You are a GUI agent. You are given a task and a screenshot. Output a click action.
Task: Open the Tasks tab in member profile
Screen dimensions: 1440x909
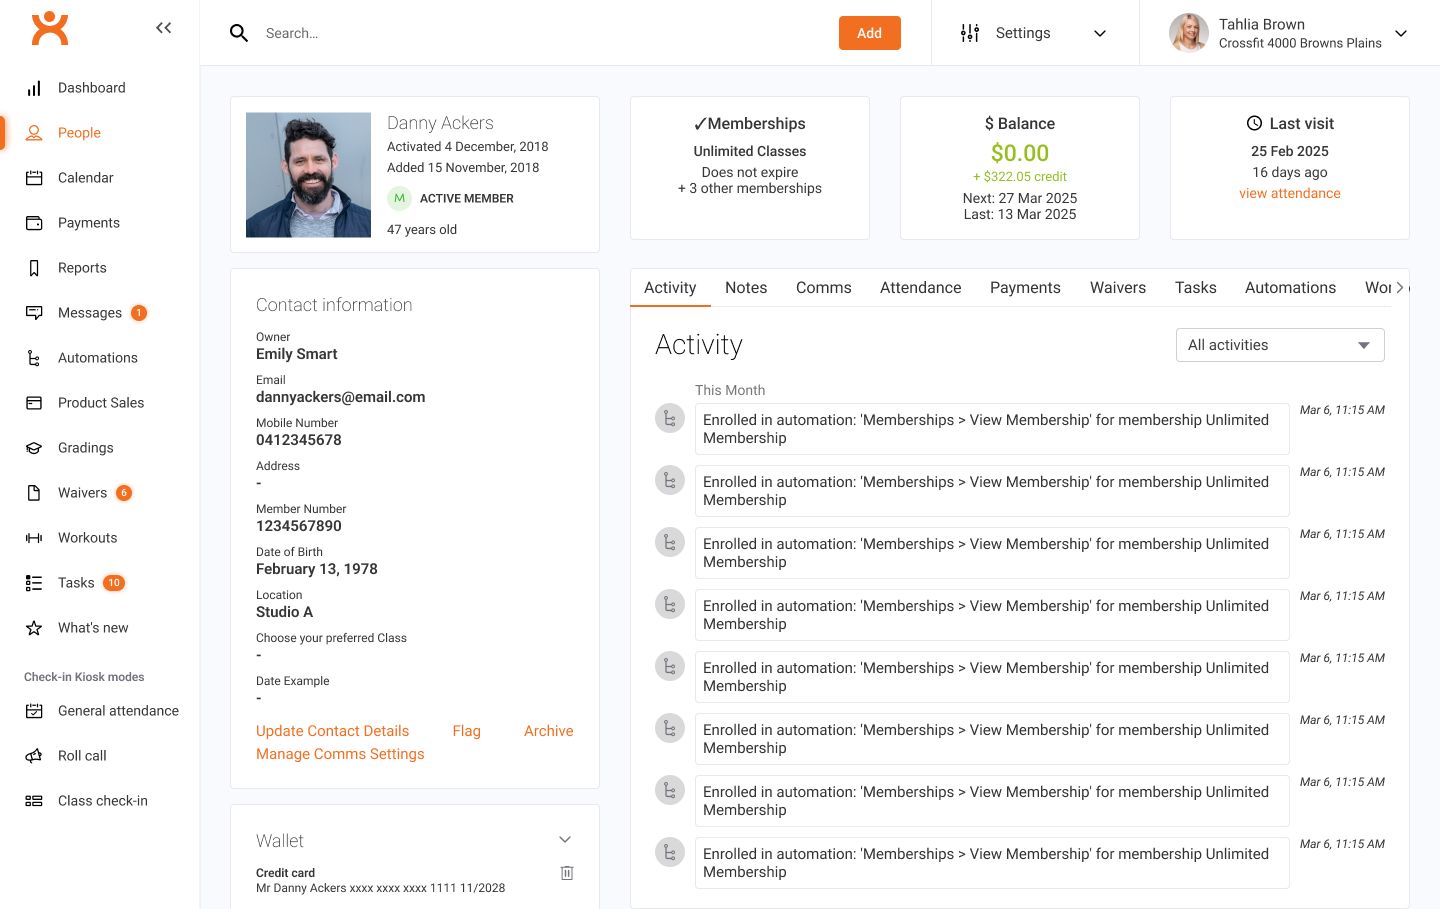1196,288
